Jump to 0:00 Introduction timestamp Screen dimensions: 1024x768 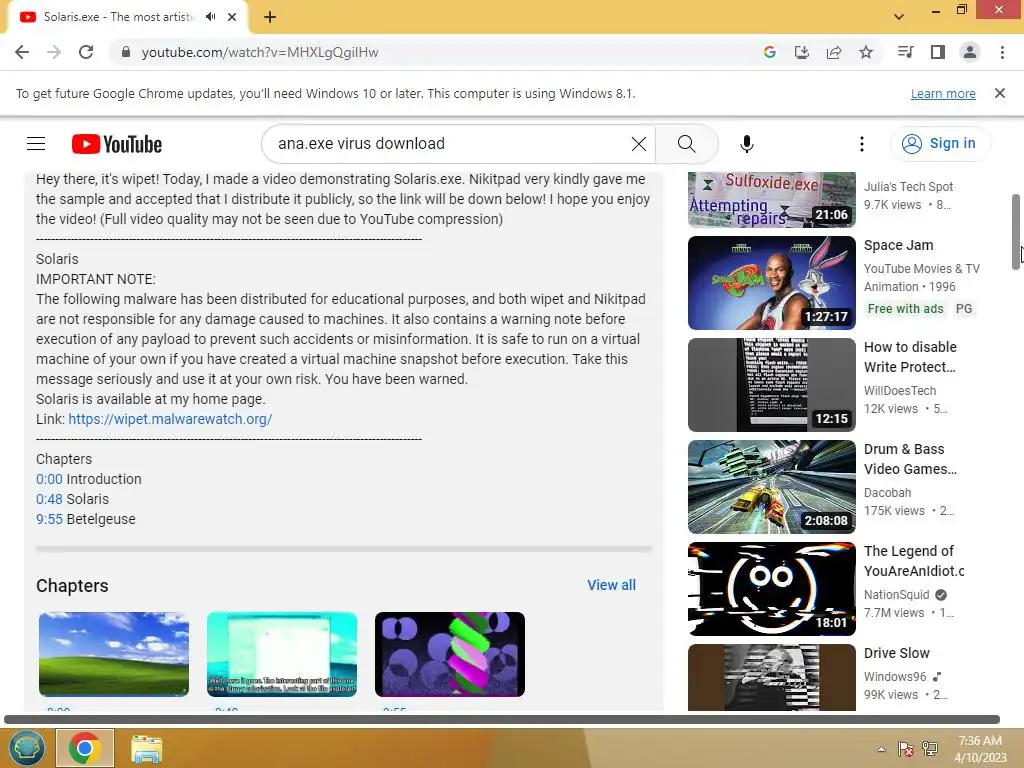[49, 479]
